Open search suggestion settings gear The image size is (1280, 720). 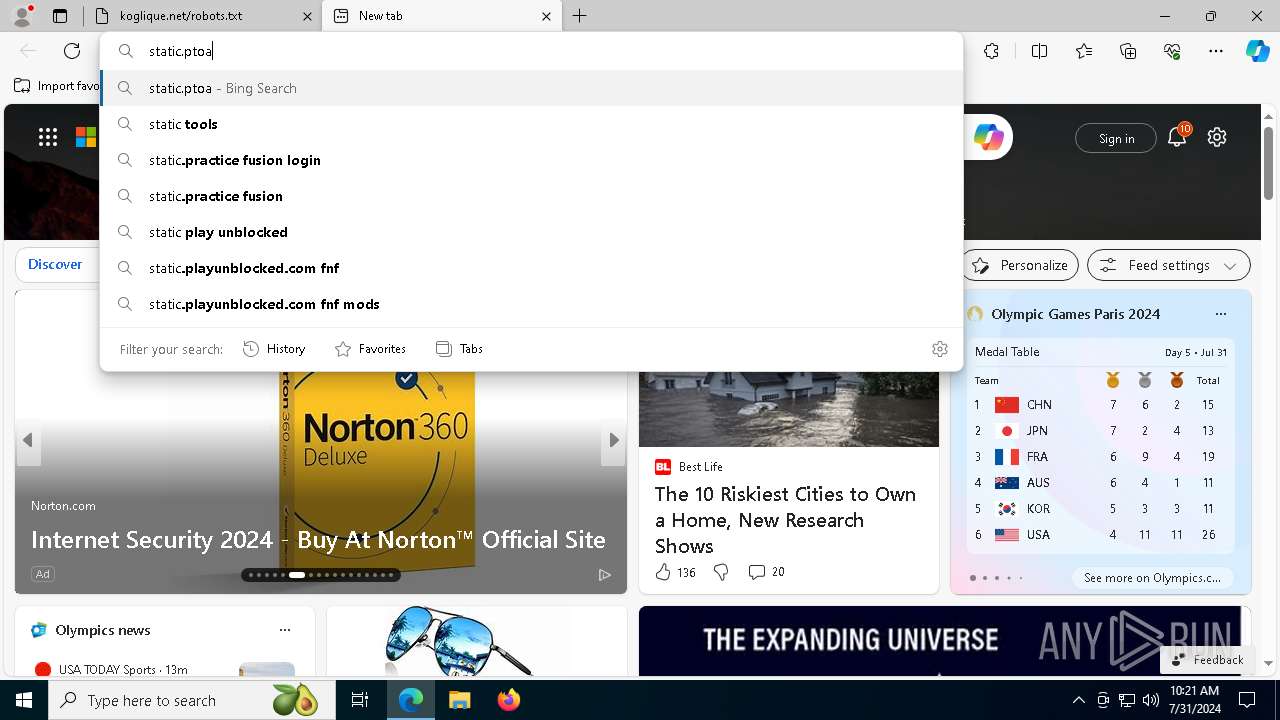[x=939, y=349]
